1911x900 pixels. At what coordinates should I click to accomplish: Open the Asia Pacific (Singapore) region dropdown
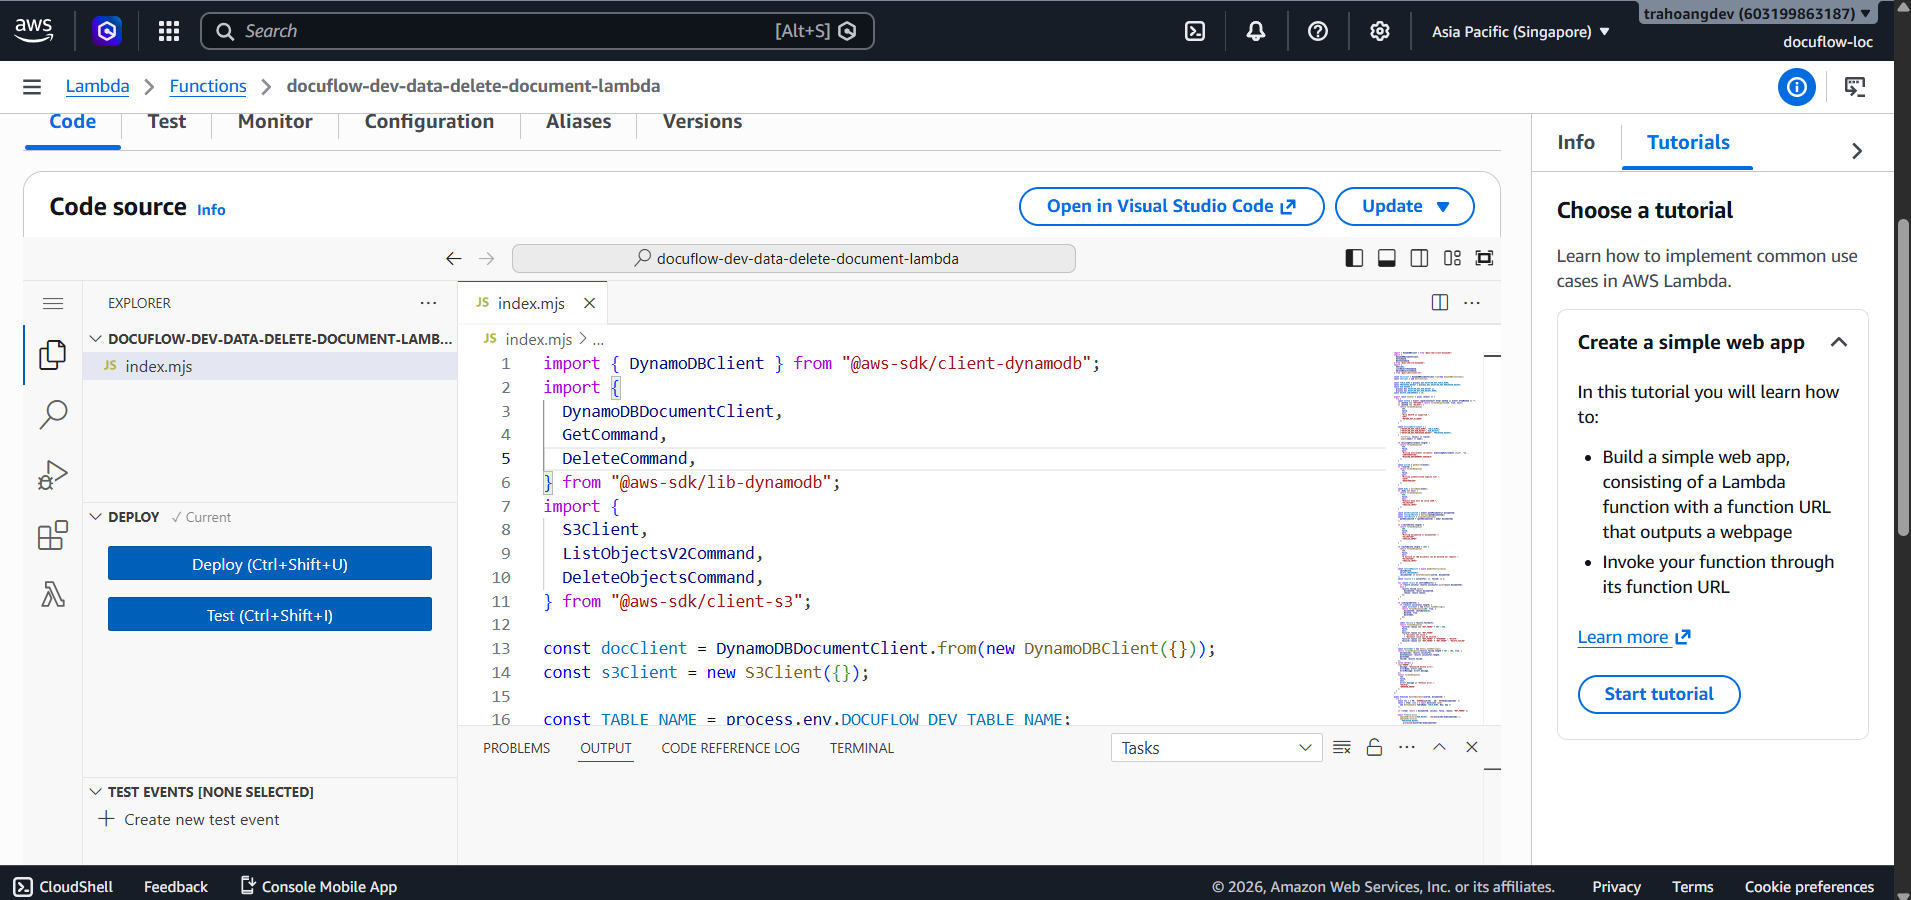pos(1521,31)
